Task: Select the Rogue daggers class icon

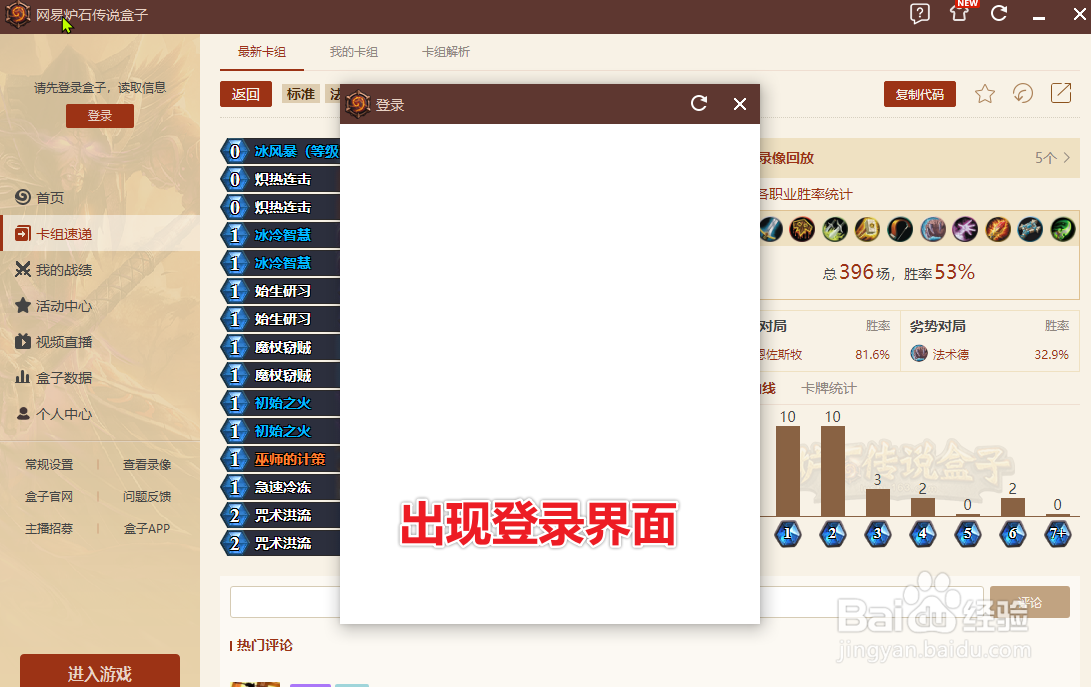Action: (x=835, y=229)
